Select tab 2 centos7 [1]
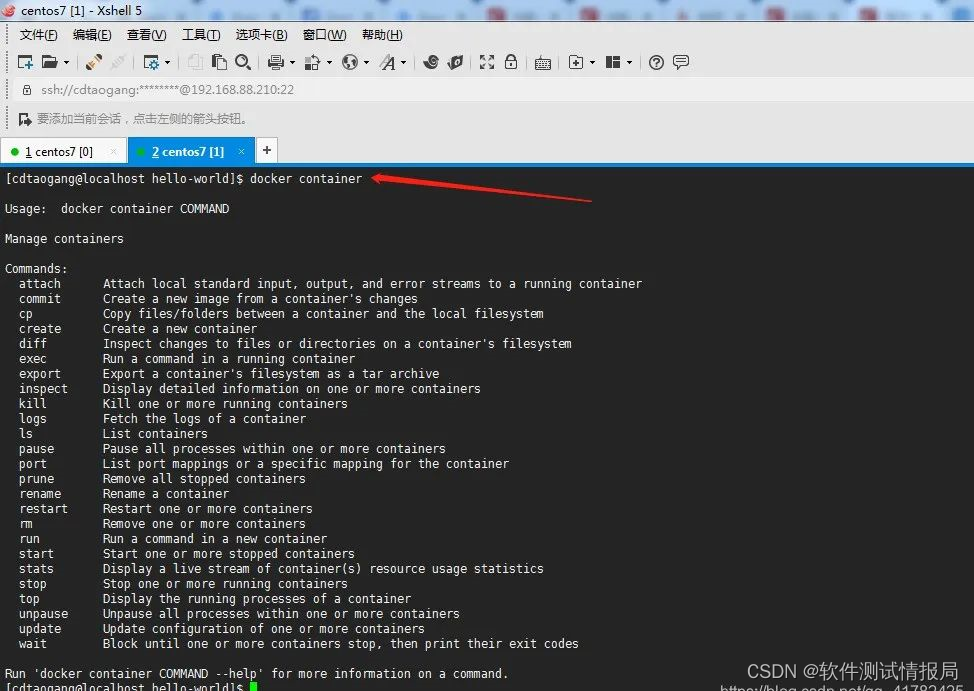Viewport: 974px width, 691px height. pyautogui.click(x=188, y=152)
